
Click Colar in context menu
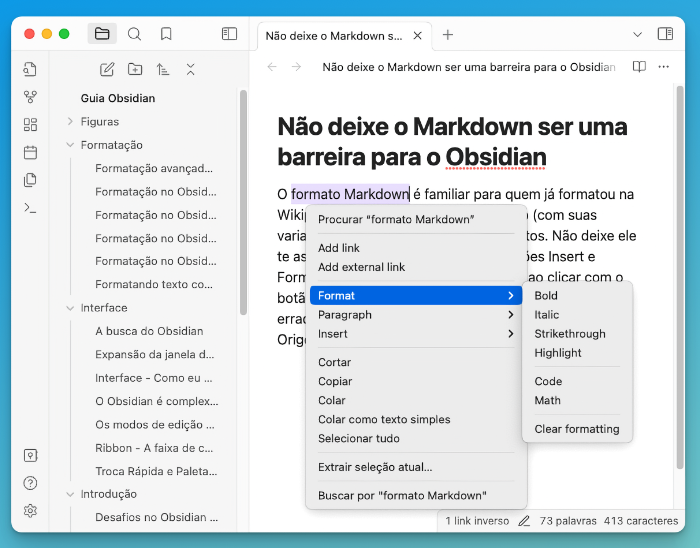(x=416, y=400)
